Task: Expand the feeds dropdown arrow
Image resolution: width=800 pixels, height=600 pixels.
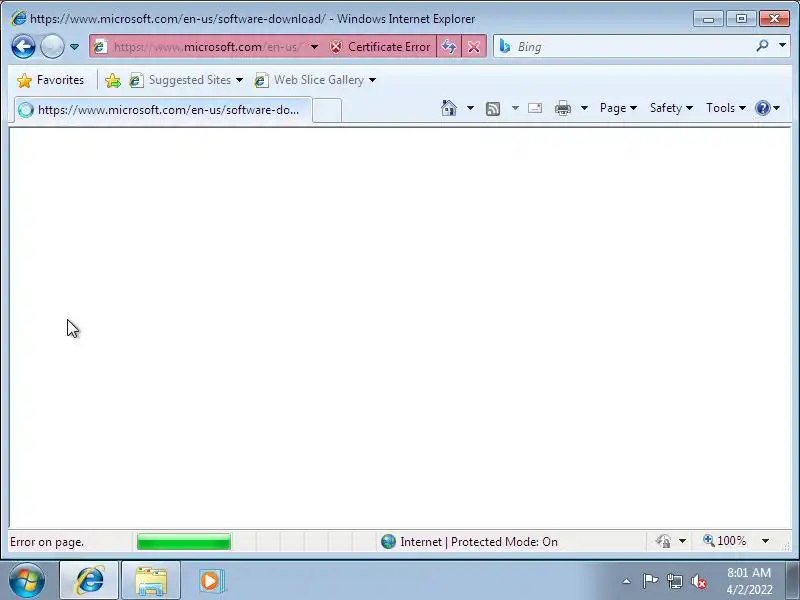Action: [x=515, y=108]
